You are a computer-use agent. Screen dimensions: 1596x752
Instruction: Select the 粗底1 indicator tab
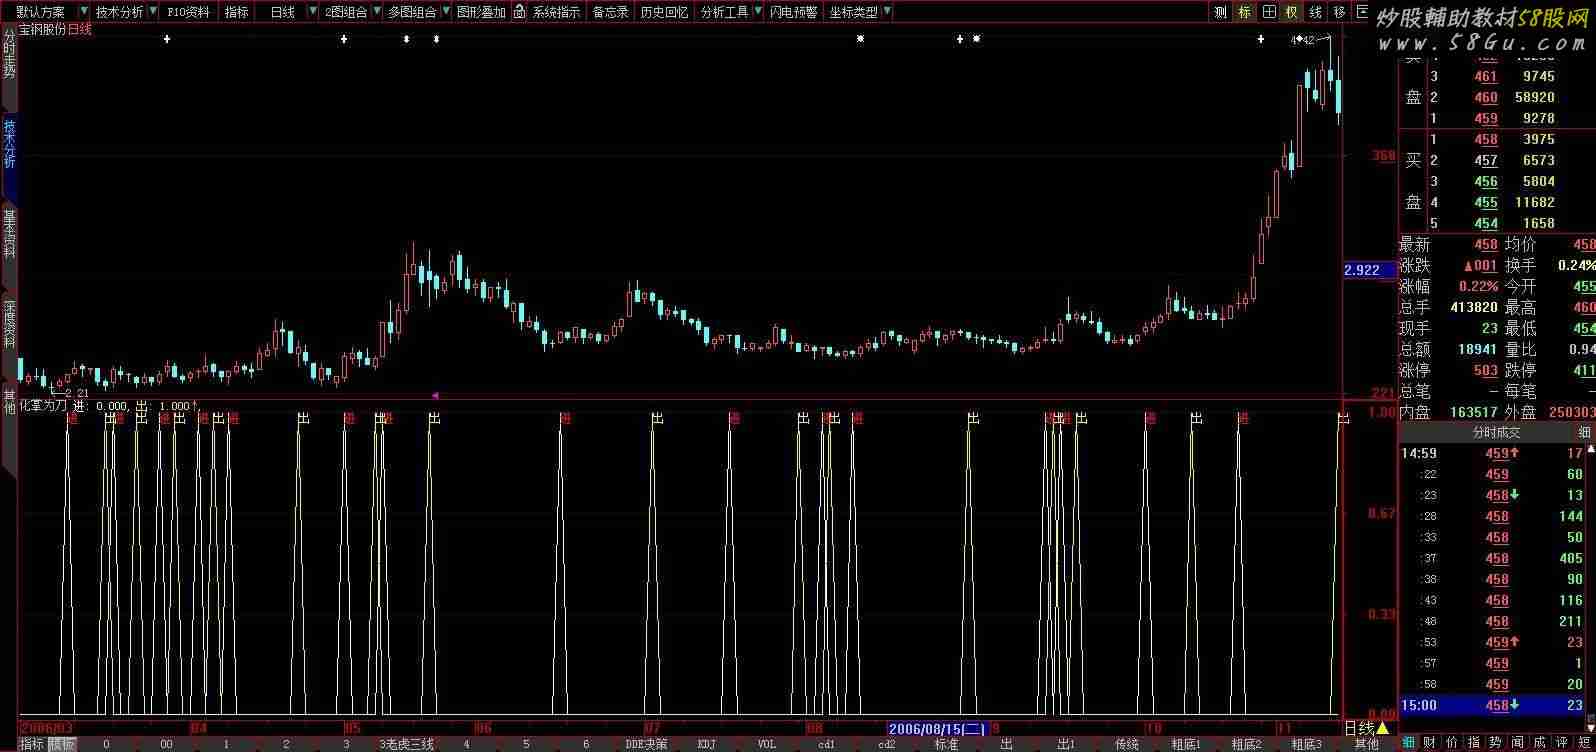tap(1186, 744)
